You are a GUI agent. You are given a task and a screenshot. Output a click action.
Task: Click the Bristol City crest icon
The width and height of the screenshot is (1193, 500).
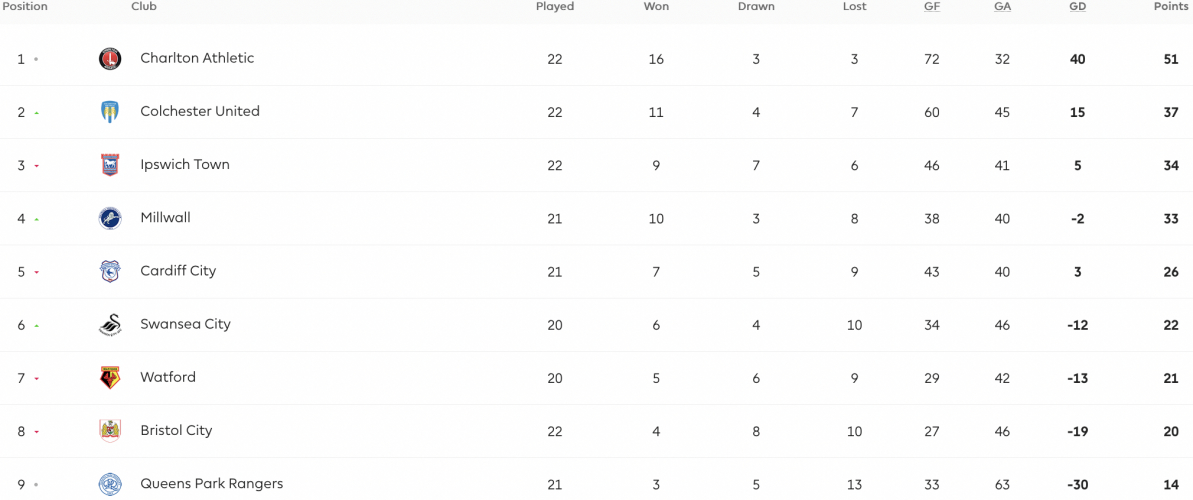[110, 432]
